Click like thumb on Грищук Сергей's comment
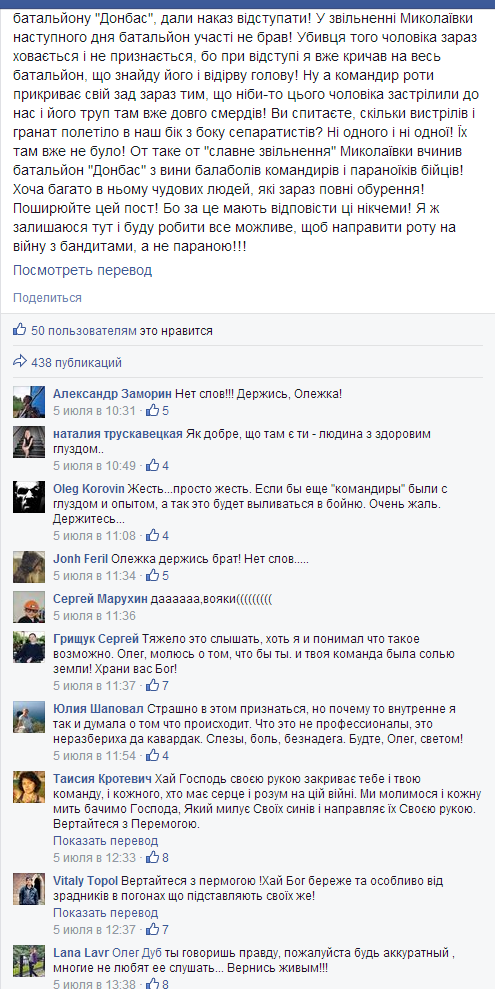 tap(152, 685)
